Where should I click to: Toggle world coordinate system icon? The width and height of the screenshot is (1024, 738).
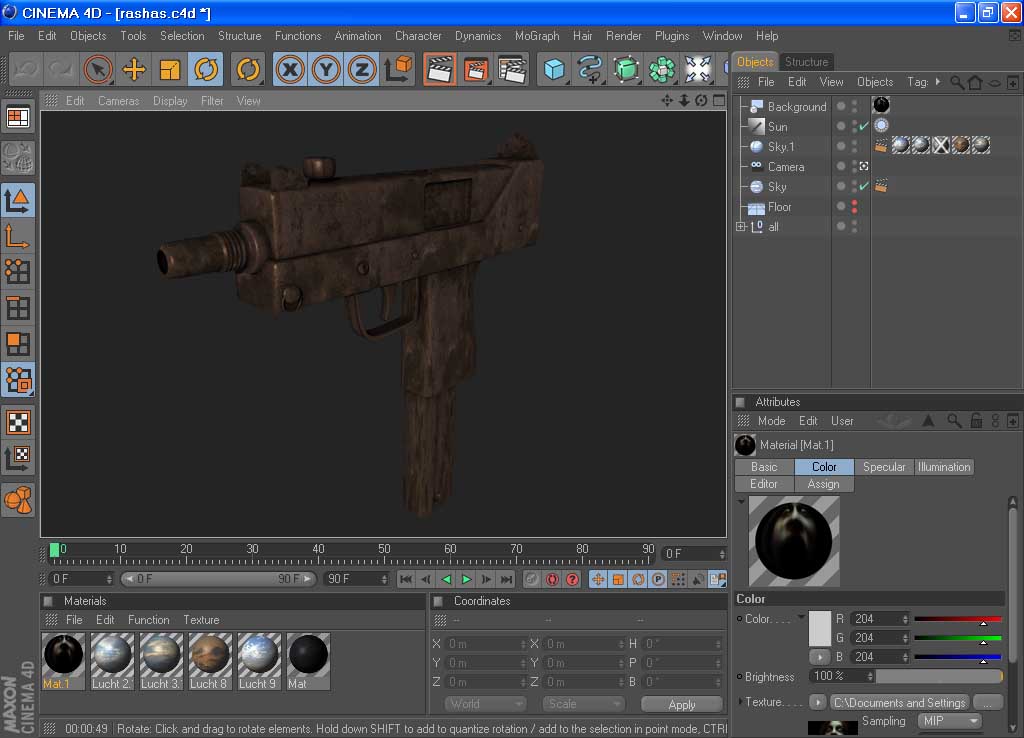[398, 69]
